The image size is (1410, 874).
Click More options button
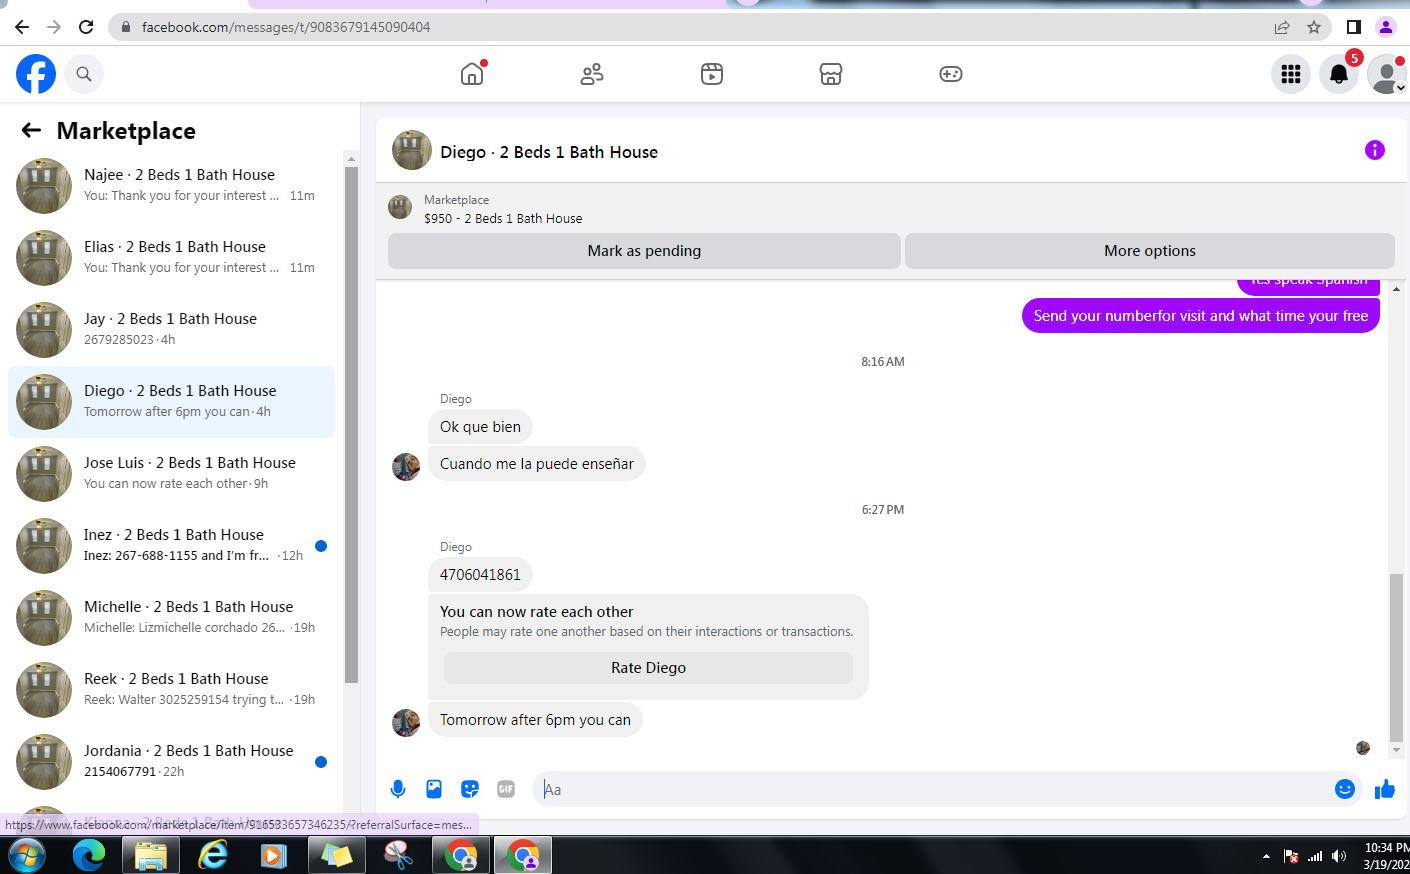(x=1150, y=251)
